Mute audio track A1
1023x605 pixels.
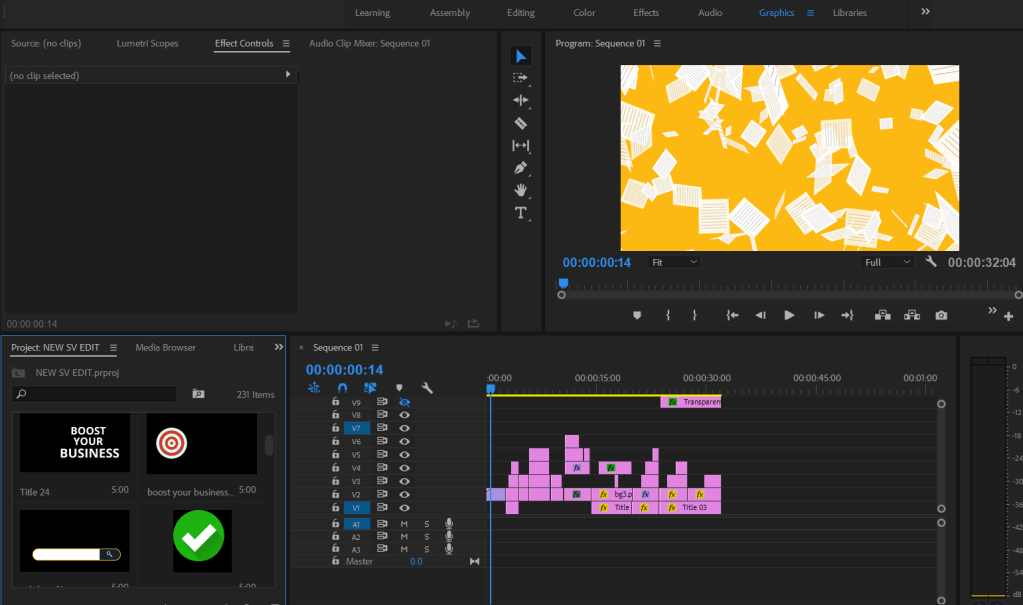405,524
